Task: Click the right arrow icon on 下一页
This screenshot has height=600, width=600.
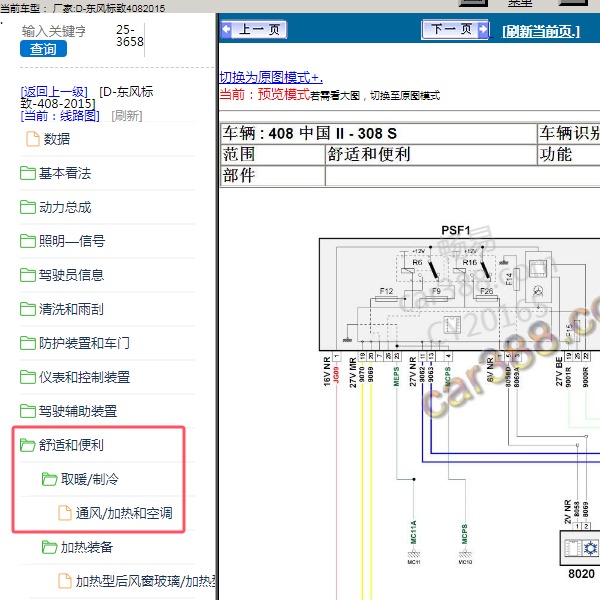Action: click(x=483, y=29)
